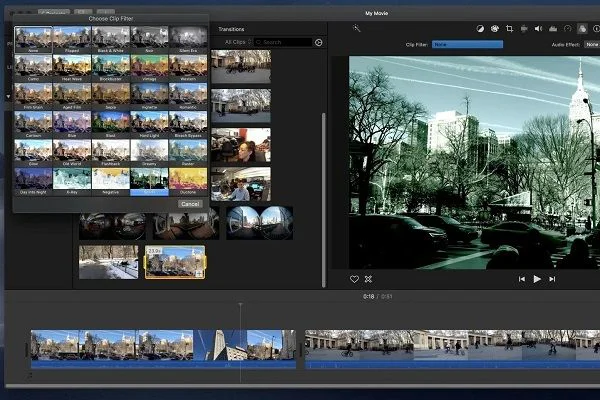Click the reject X icon below viewer
The width and height of the screenshot is (600, 400).
click(368, 279)
